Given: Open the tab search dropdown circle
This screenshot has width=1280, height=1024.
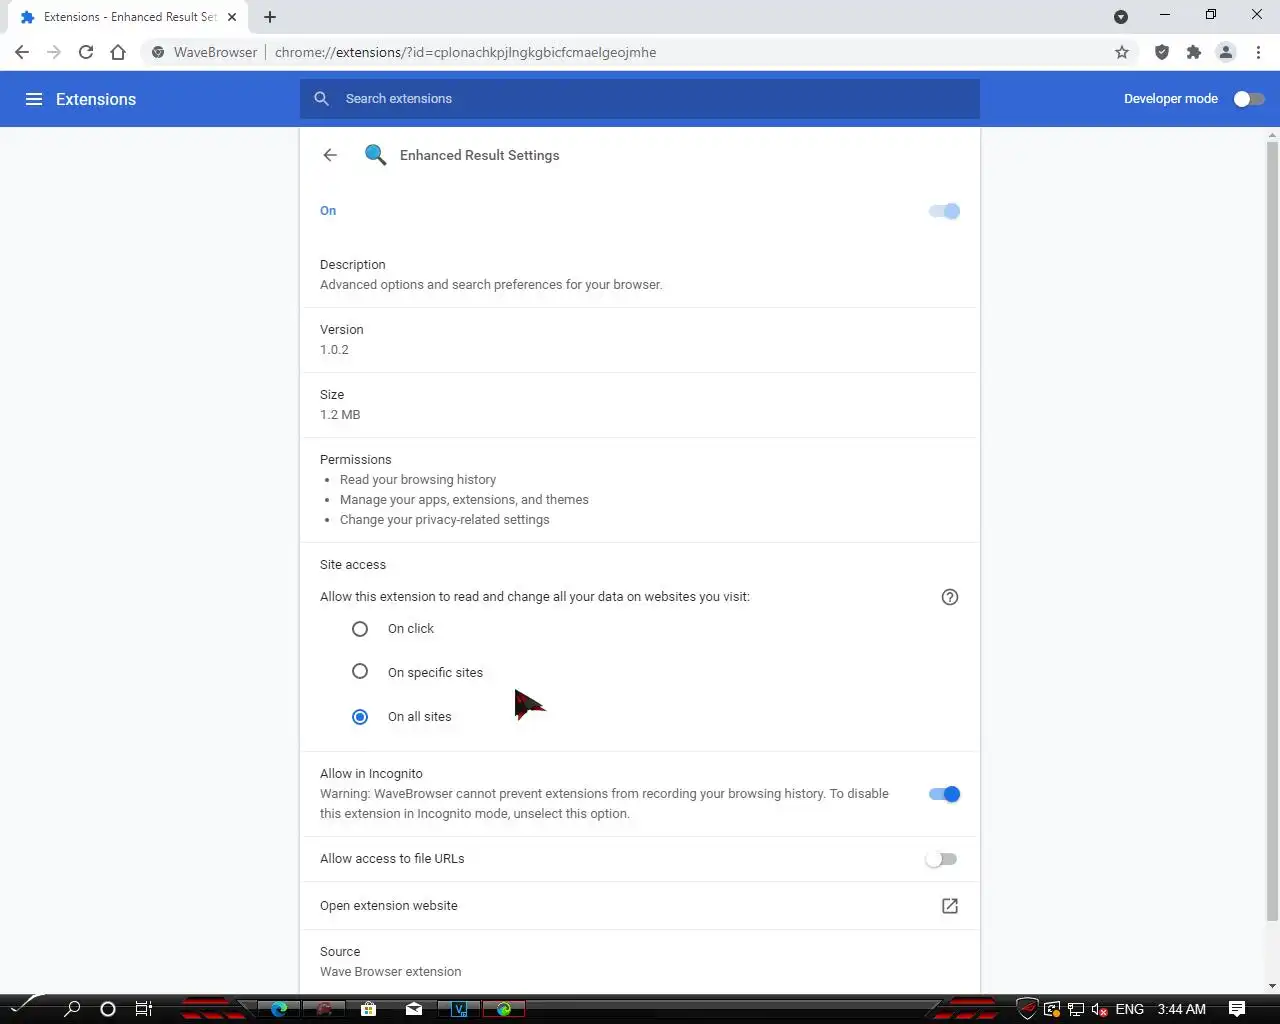Looking at the screenshot, I should (1121, 17).
